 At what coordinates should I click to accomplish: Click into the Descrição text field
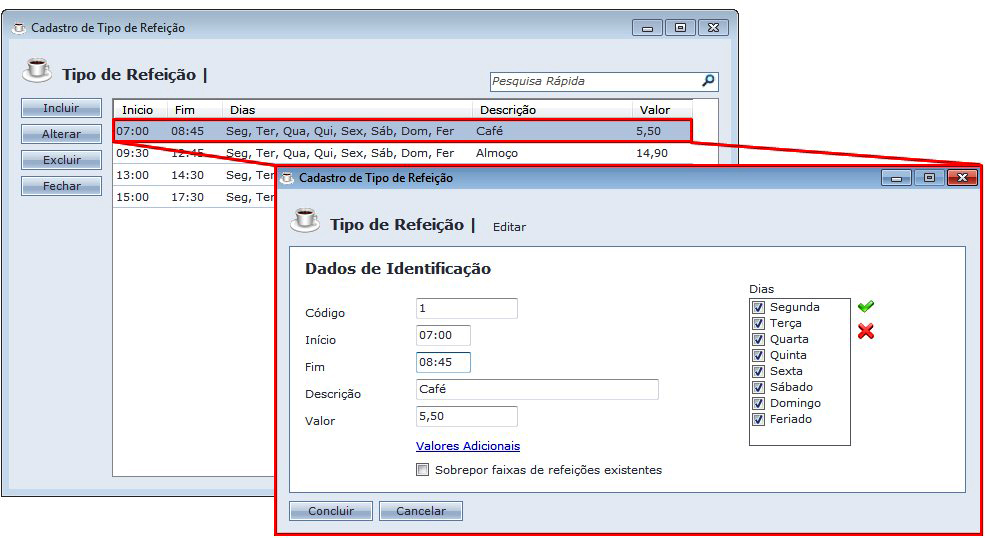coord(537,390)
